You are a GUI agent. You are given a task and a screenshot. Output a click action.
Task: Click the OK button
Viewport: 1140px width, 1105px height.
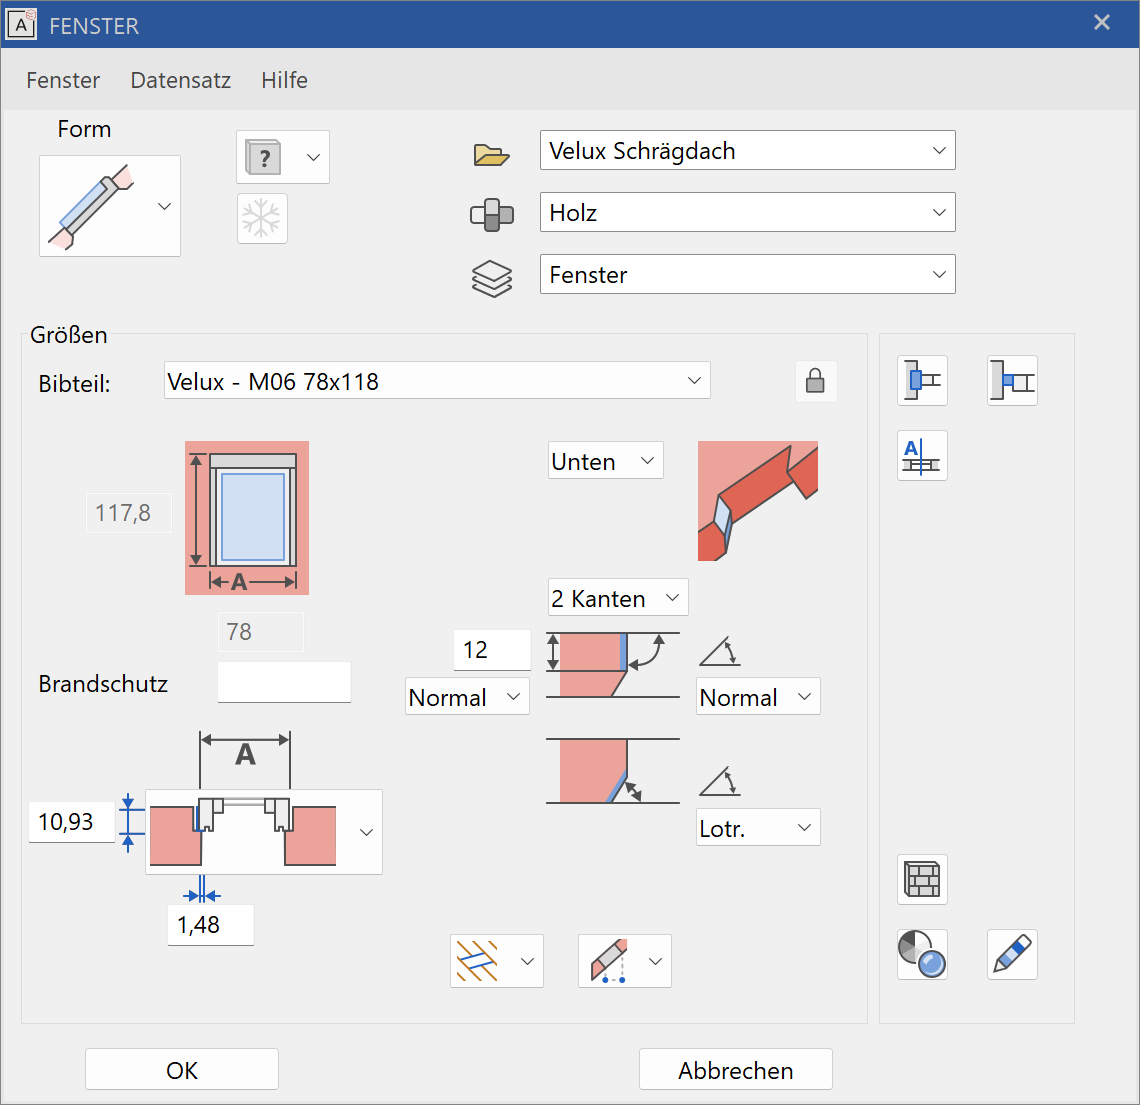click(x=182, y=1069)
